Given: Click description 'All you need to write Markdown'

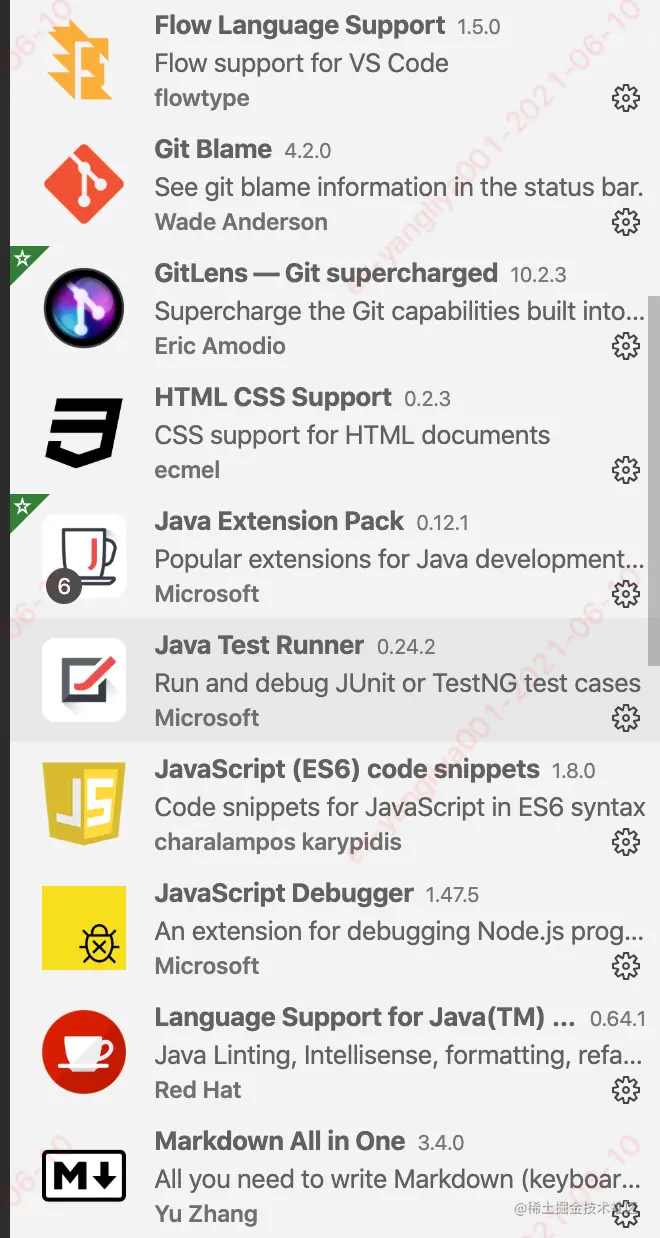Looking at the screenshot, I should [400, 1179].
